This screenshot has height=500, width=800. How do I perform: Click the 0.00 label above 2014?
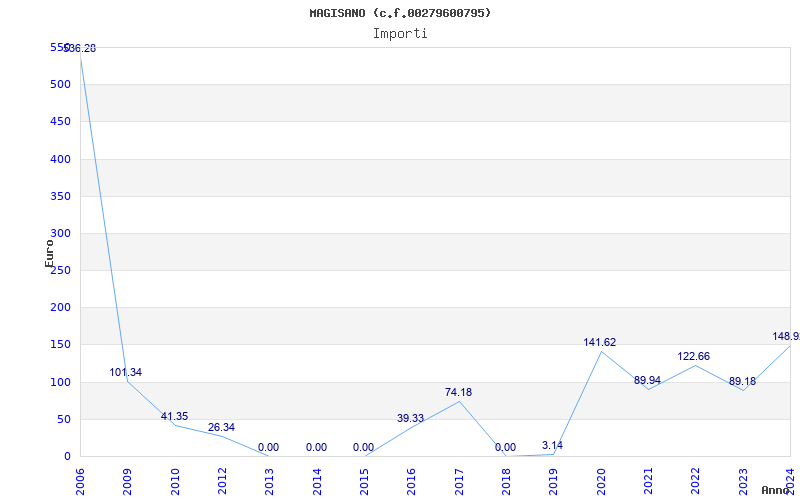(316, 447)
